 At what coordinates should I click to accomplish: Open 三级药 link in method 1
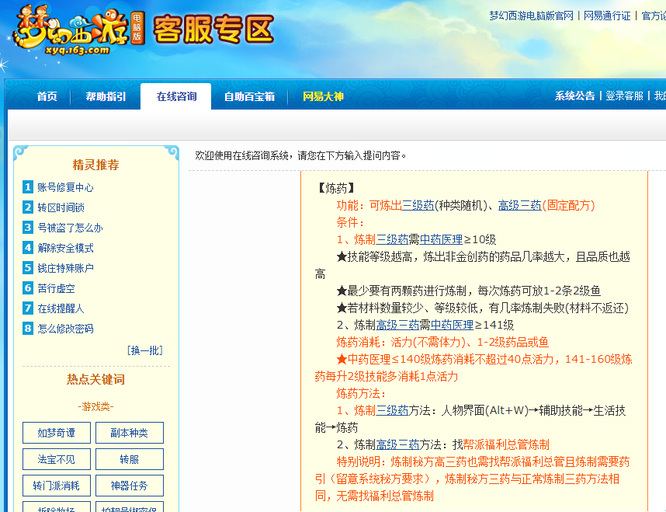(x=392, y=410)
